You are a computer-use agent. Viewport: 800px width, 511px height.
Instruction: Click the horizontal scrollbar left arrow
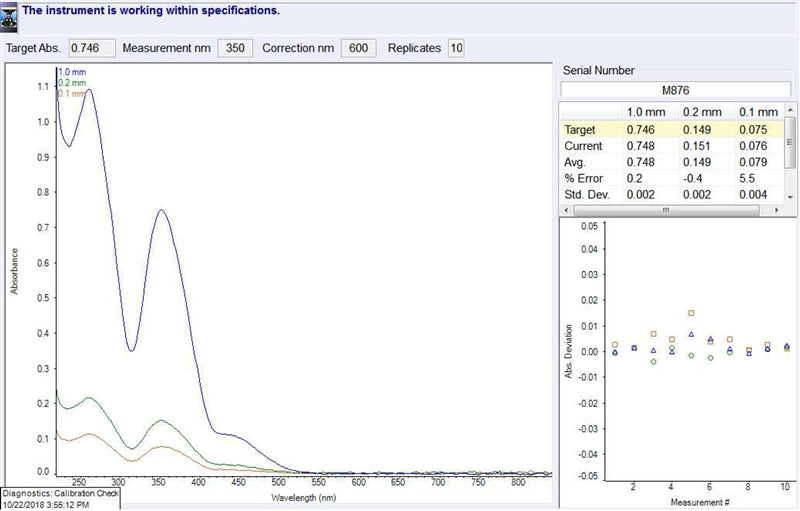566,210
